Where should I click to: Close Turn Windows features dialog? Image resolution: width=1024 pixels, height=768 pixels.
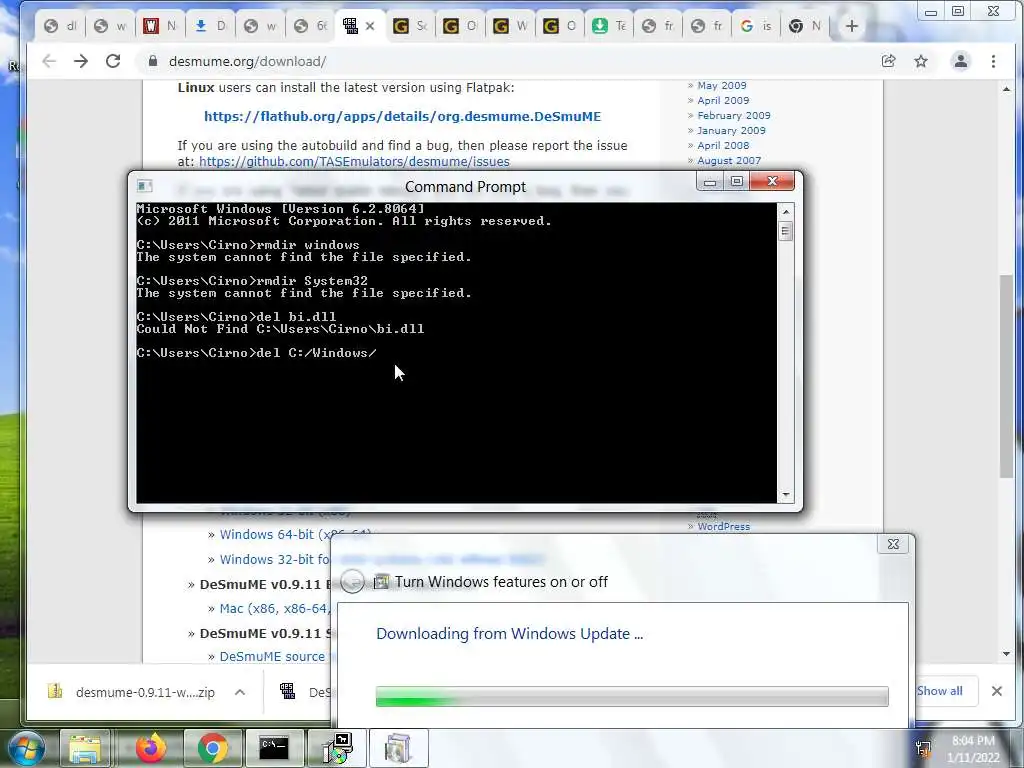pyautogui.click(x=893, y=544)
